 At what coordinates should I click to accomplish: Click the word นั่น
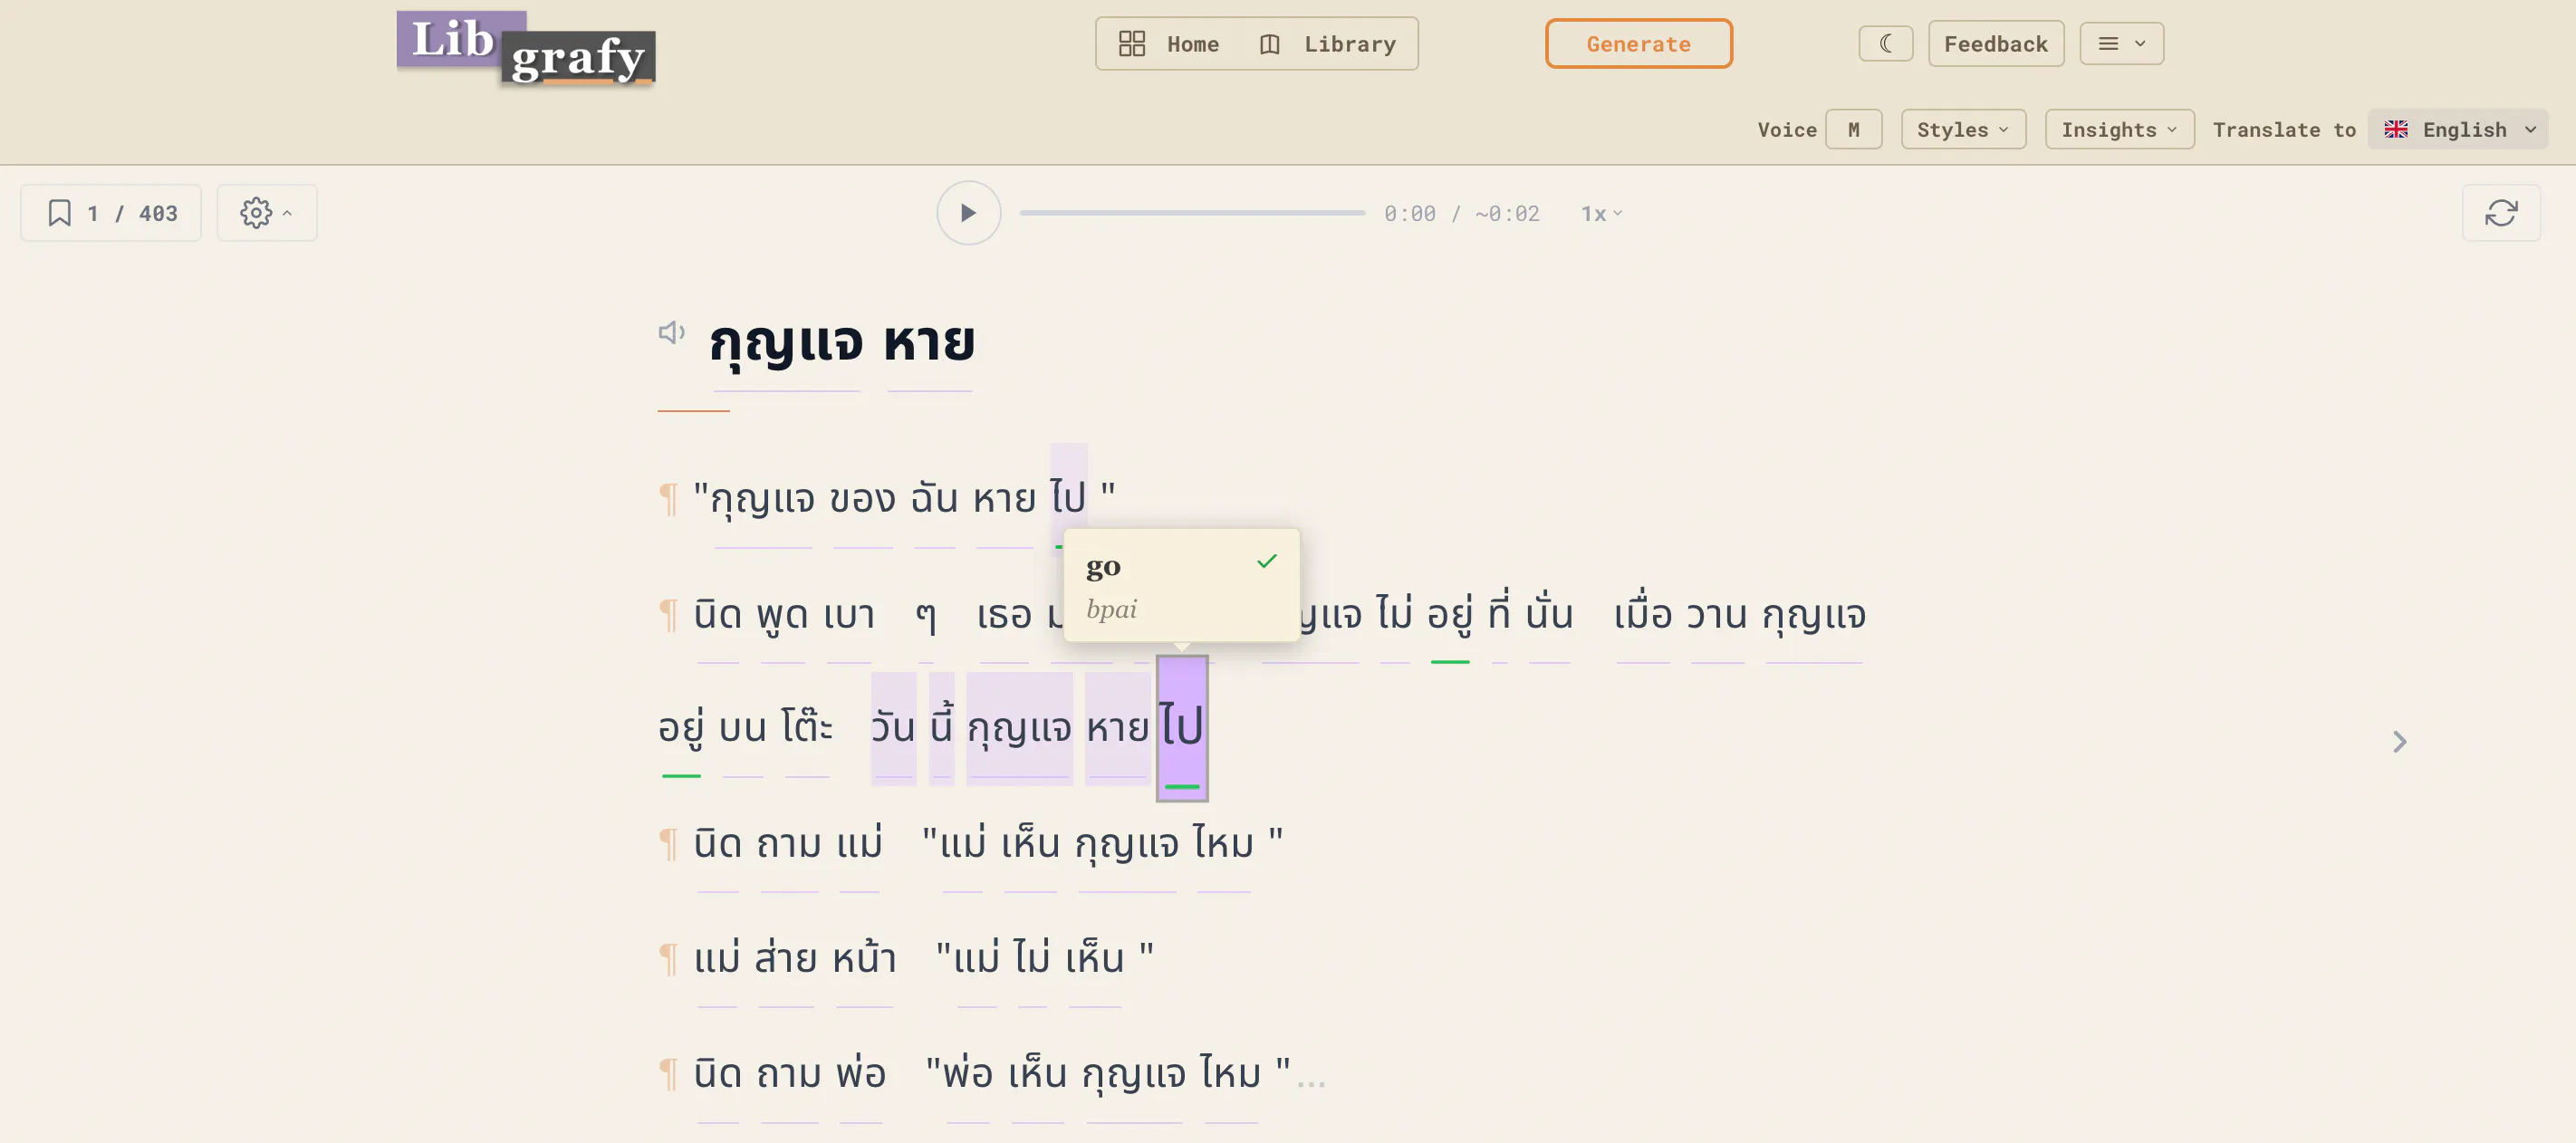(1549, 613)
